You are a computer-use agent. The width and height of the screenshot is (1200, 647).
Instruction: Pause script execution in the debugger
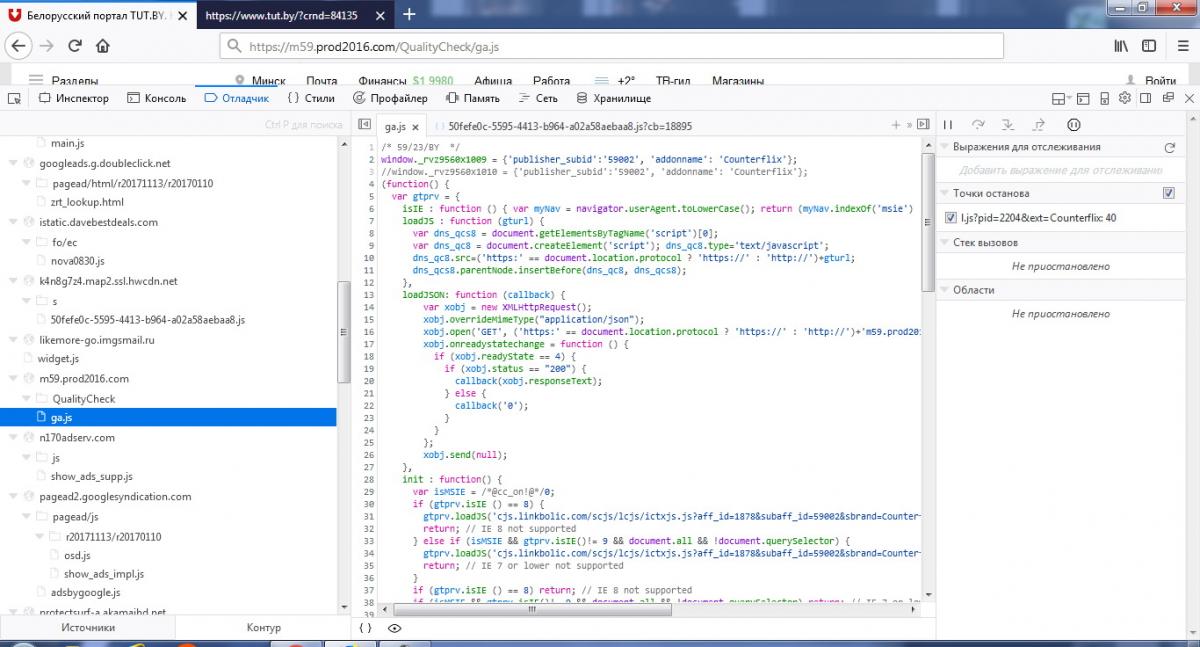coord(948,125)
